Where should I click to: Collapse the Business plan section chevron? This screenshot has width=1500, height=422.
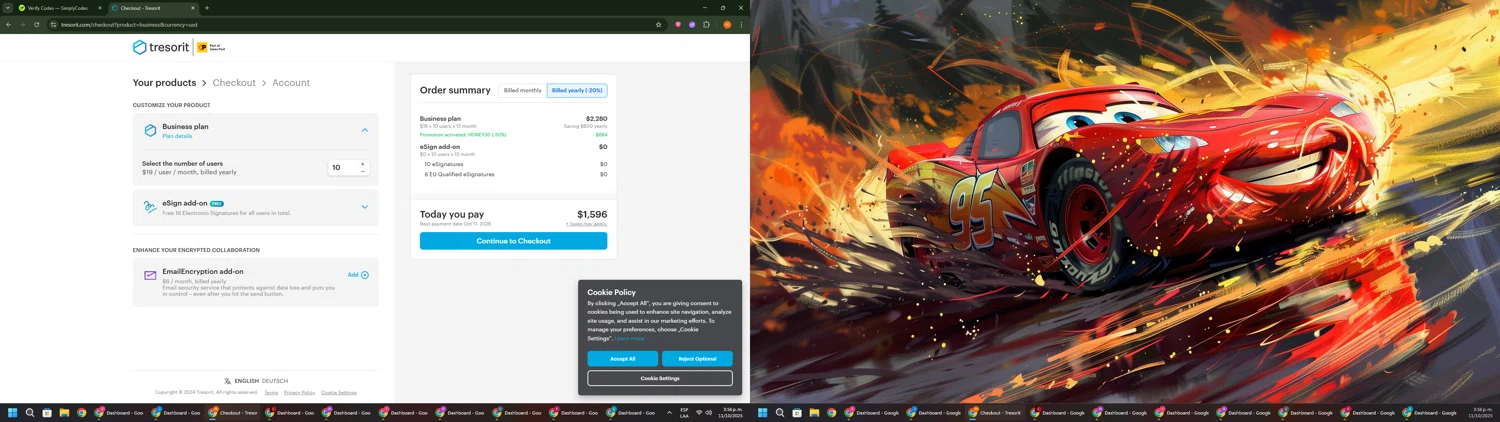click(364, 130)
